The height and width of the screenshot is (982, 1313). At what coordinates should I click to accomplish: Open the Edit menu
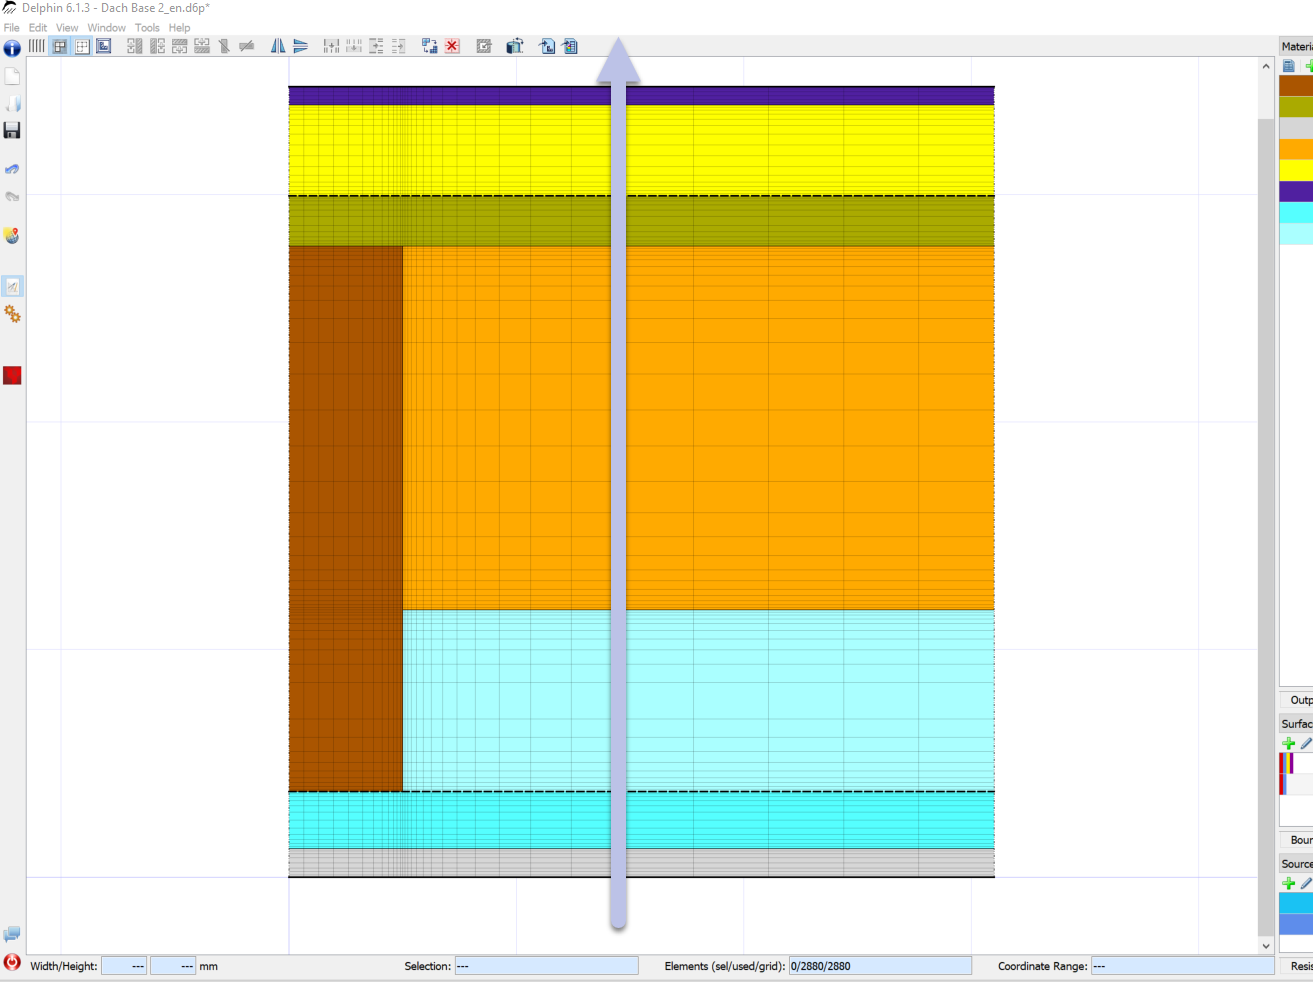pyautogui.click(x=38, y=28)
